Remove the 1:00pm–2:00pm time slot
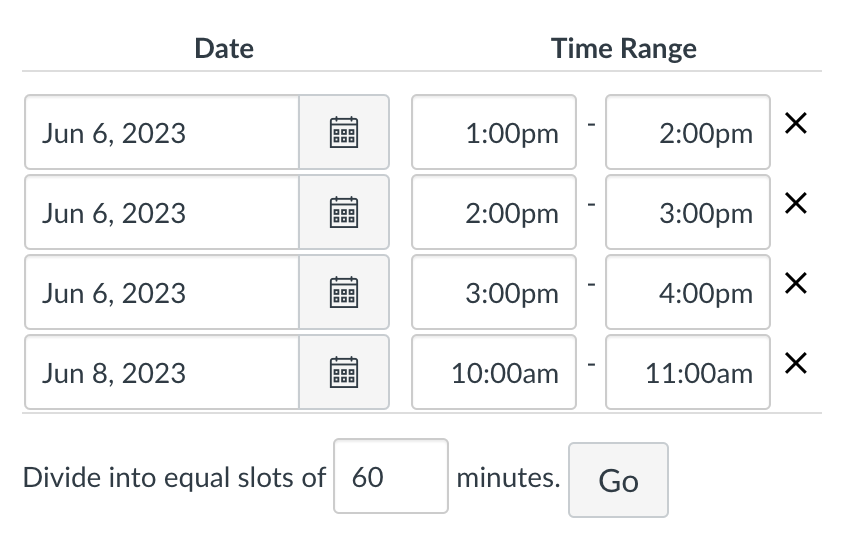The image size is (842, 546). tap(796, 123)
